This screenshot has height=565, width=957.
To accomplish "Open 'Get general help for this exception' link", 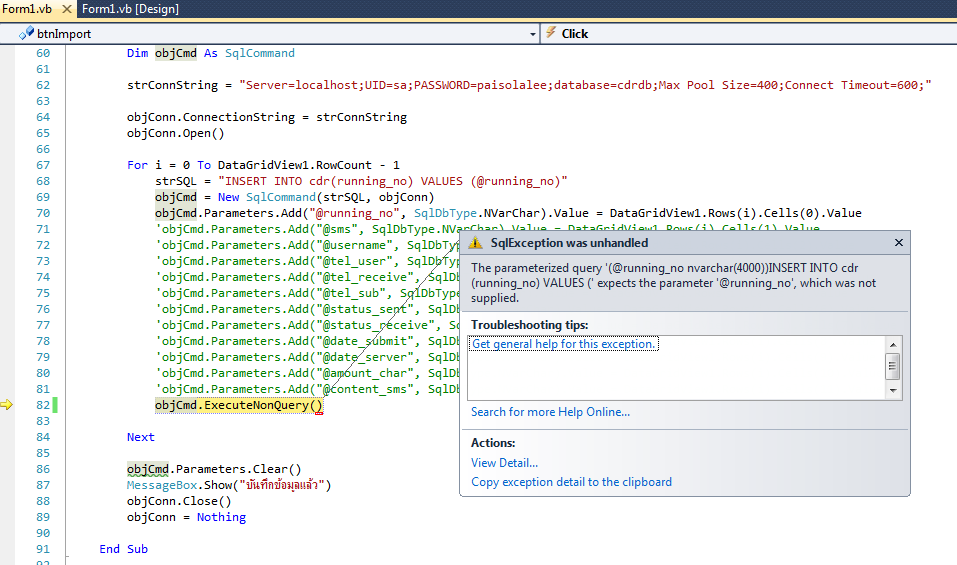I will [564, 344].
